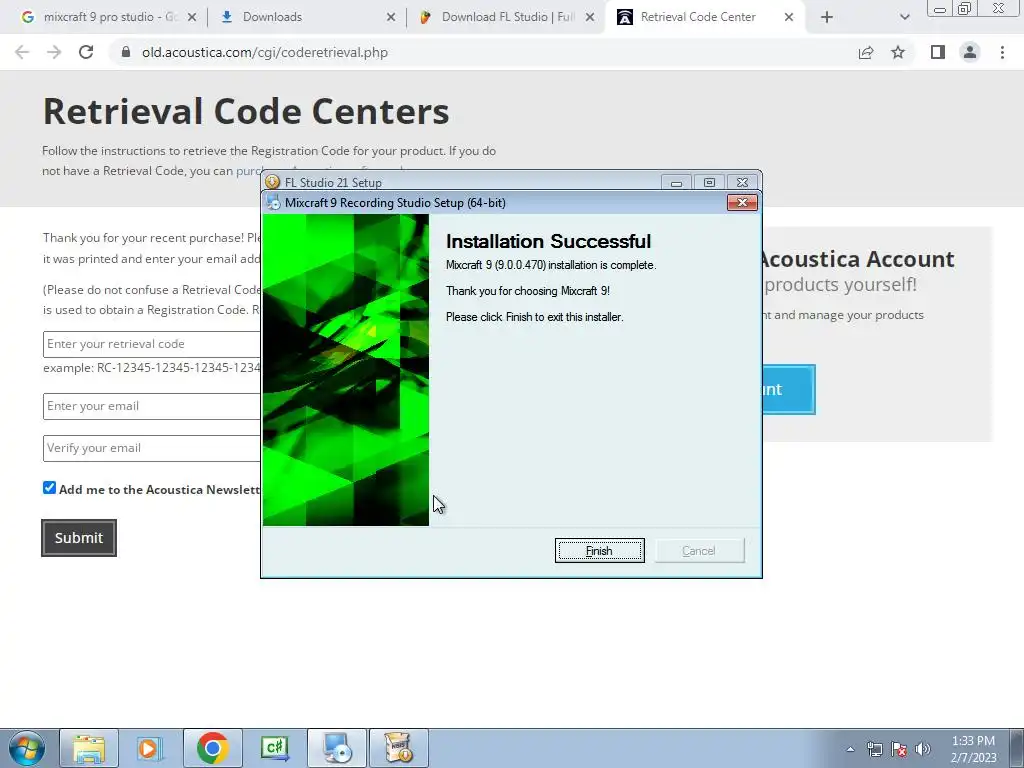Minimize the Chrome browser window
This screenshot has width=1024, height=768.
[940, 8]
